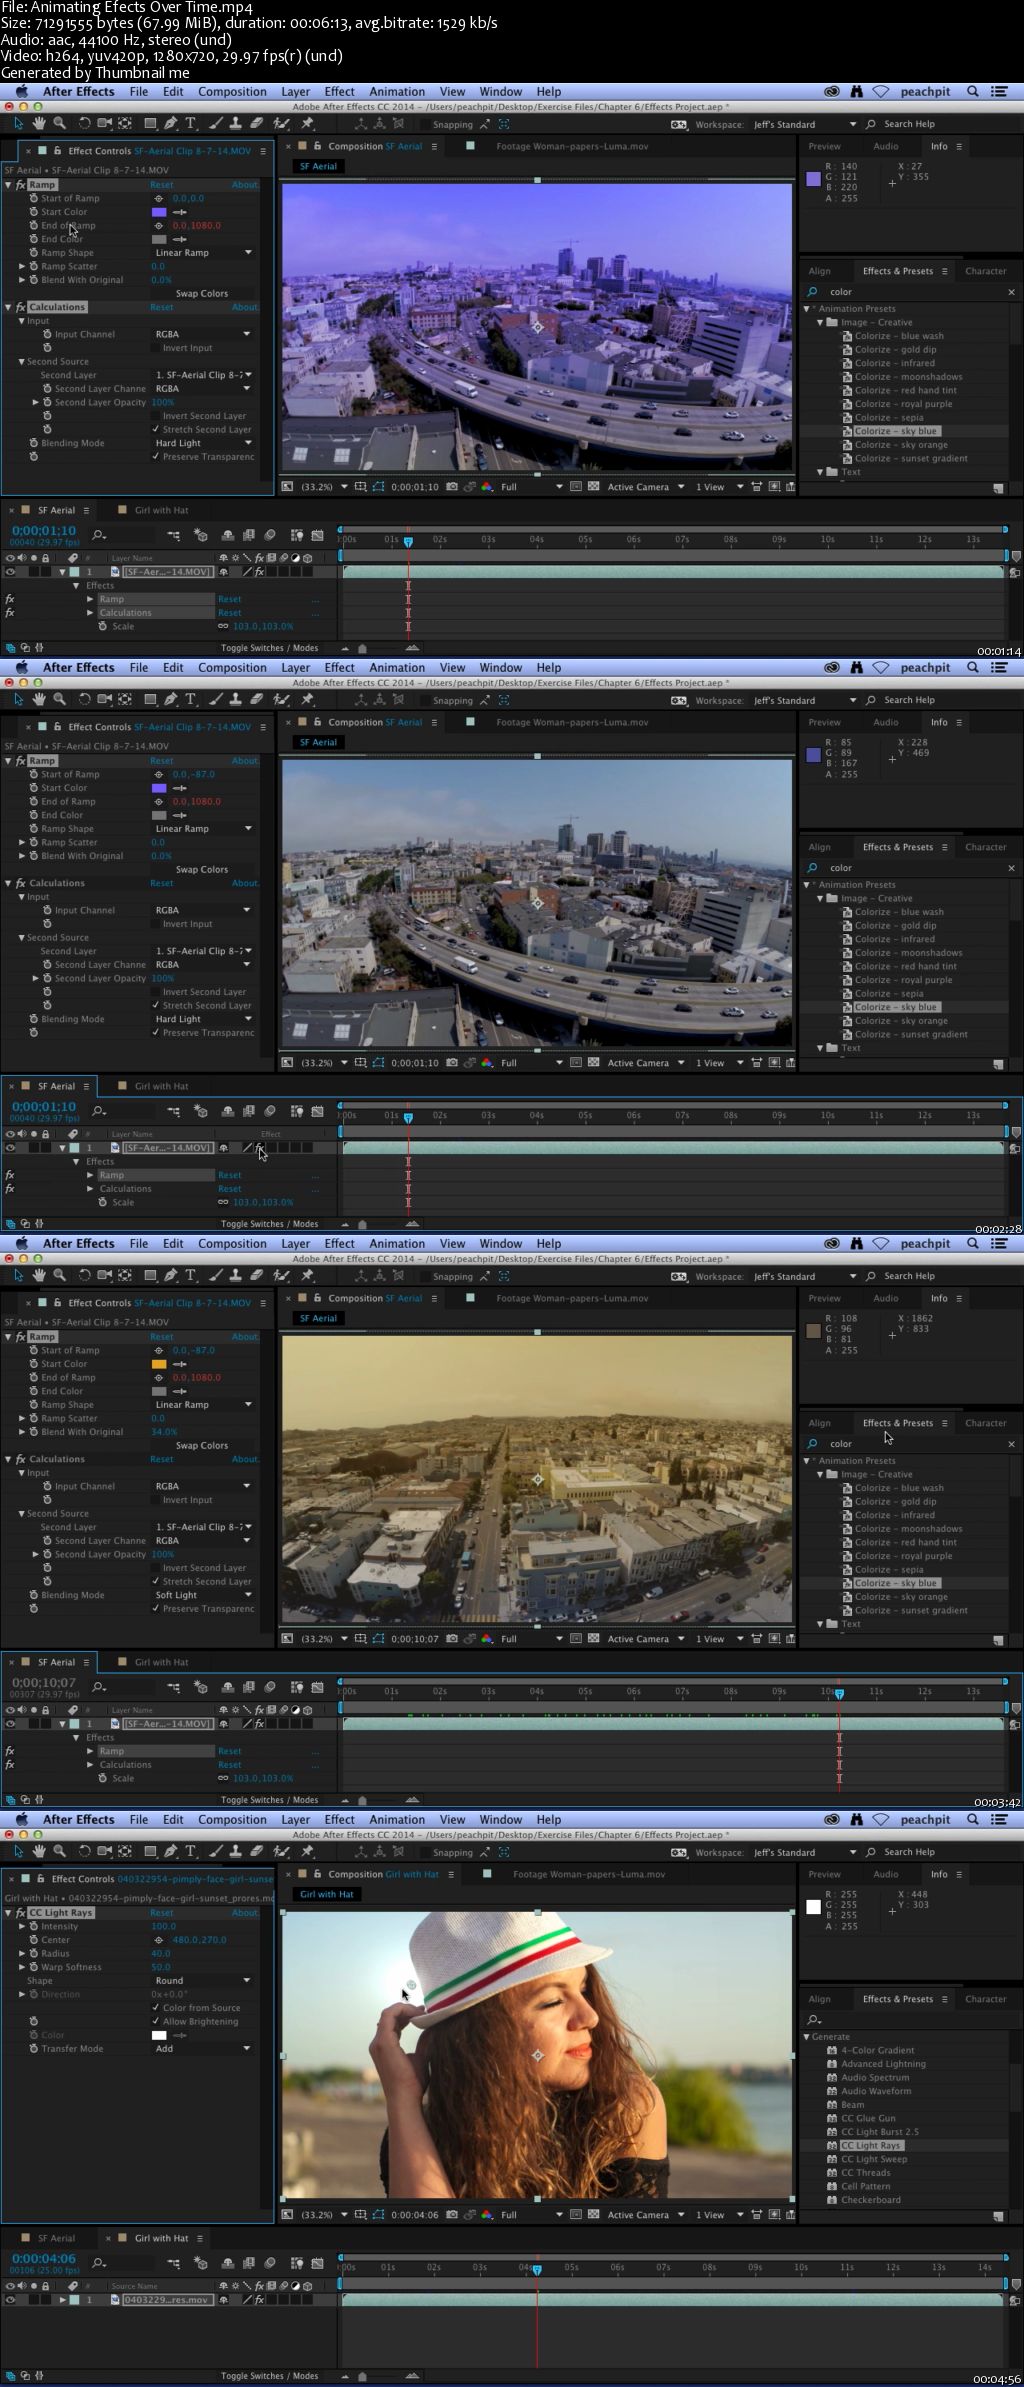Clear the 'color' search in 00:03:42 Effects panel
The image size is (1024, 2387).
click(1011, 1444)
